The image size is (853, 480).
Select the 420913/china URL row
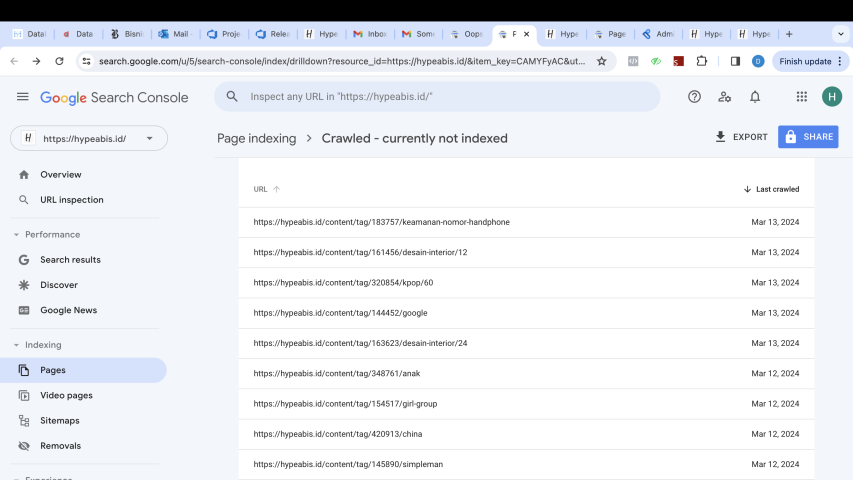(526, 434)
